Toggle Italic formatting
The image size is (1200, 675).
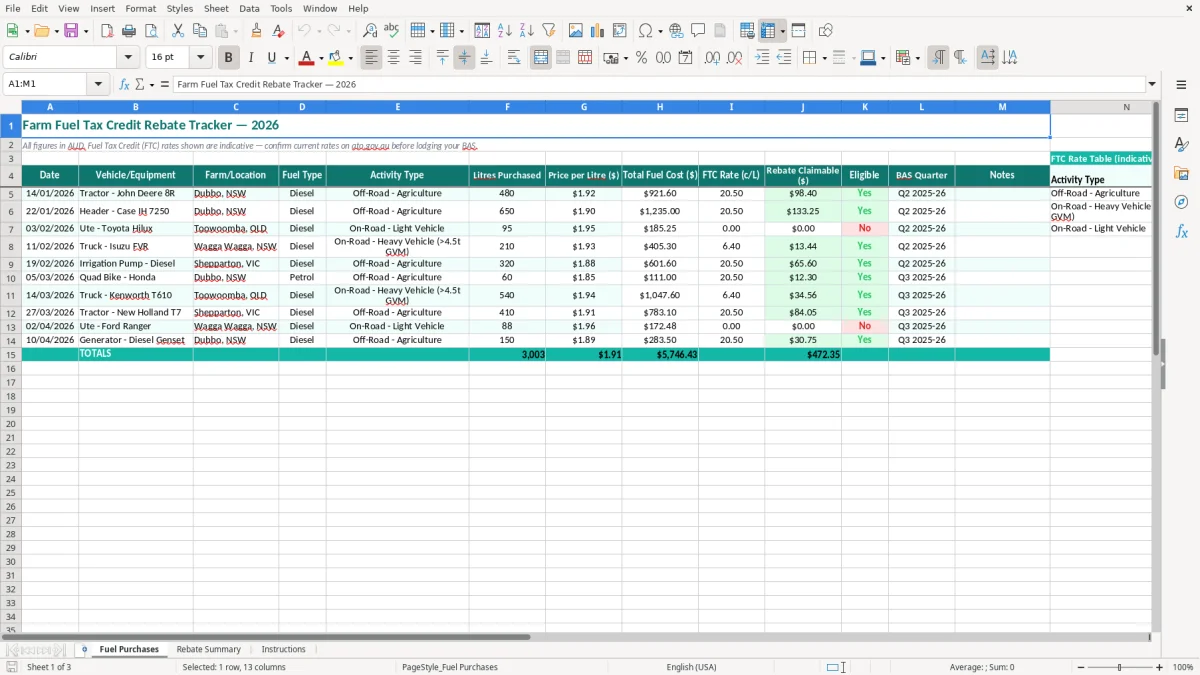[251, 58]
